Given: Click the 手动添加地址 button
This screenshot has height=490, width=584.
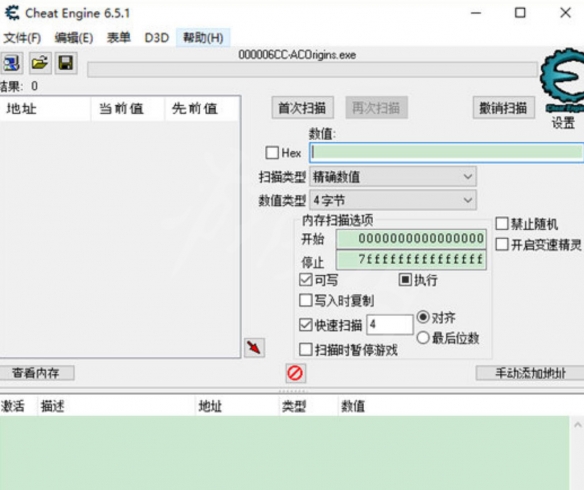Looking at the screenshot, I should click(x=530, y=373).
